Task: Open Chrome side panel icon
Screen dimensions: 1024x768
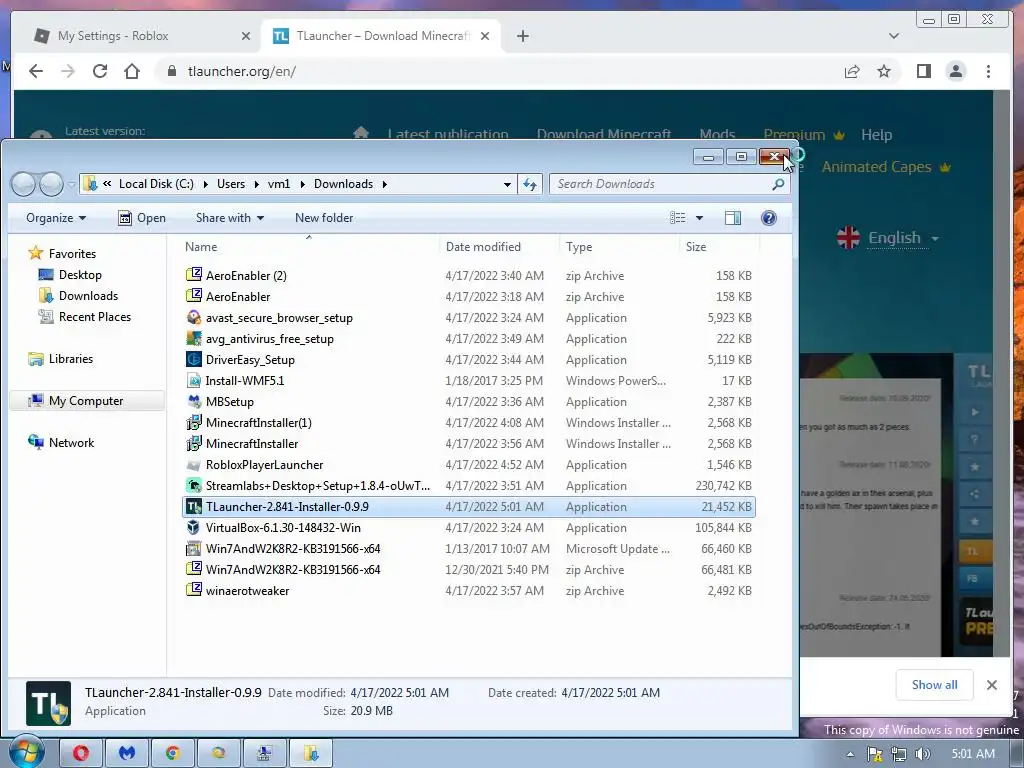Action: tap(923, 71)
